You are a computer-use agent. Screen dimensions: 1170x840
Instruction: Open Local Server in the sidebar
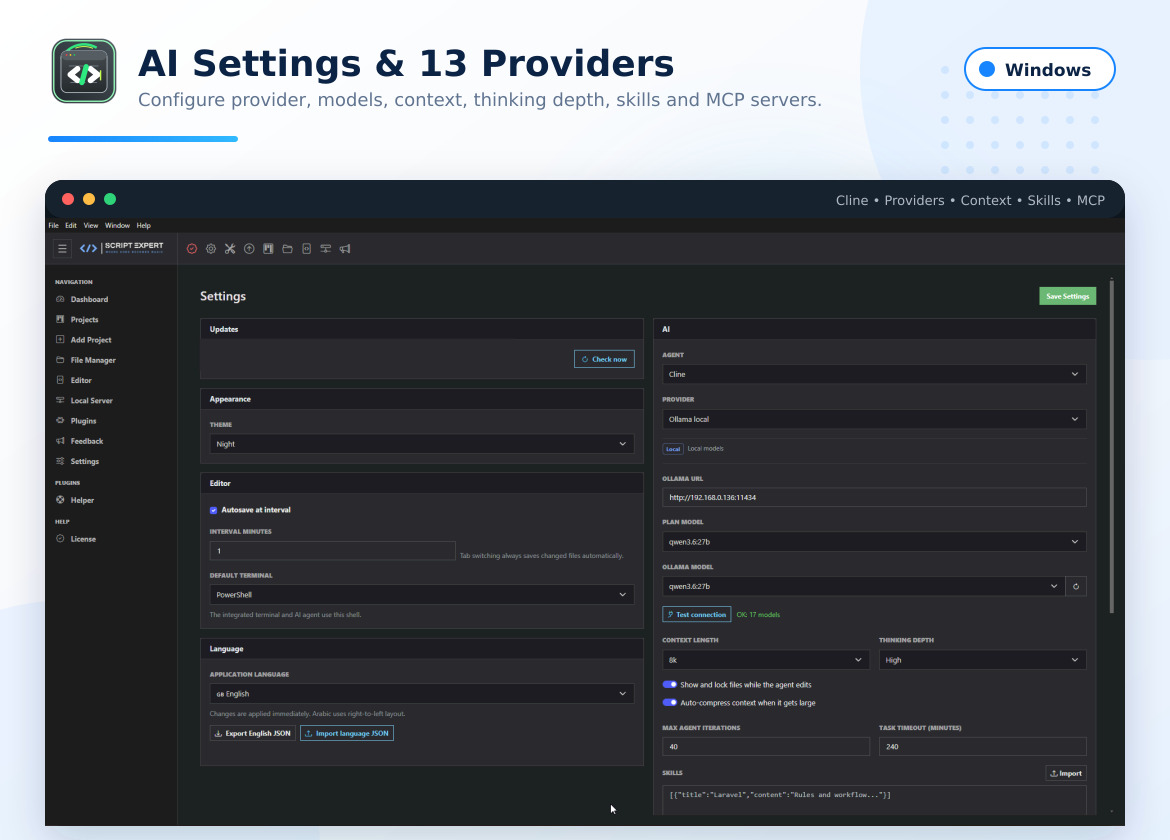[x=91, y=401]
